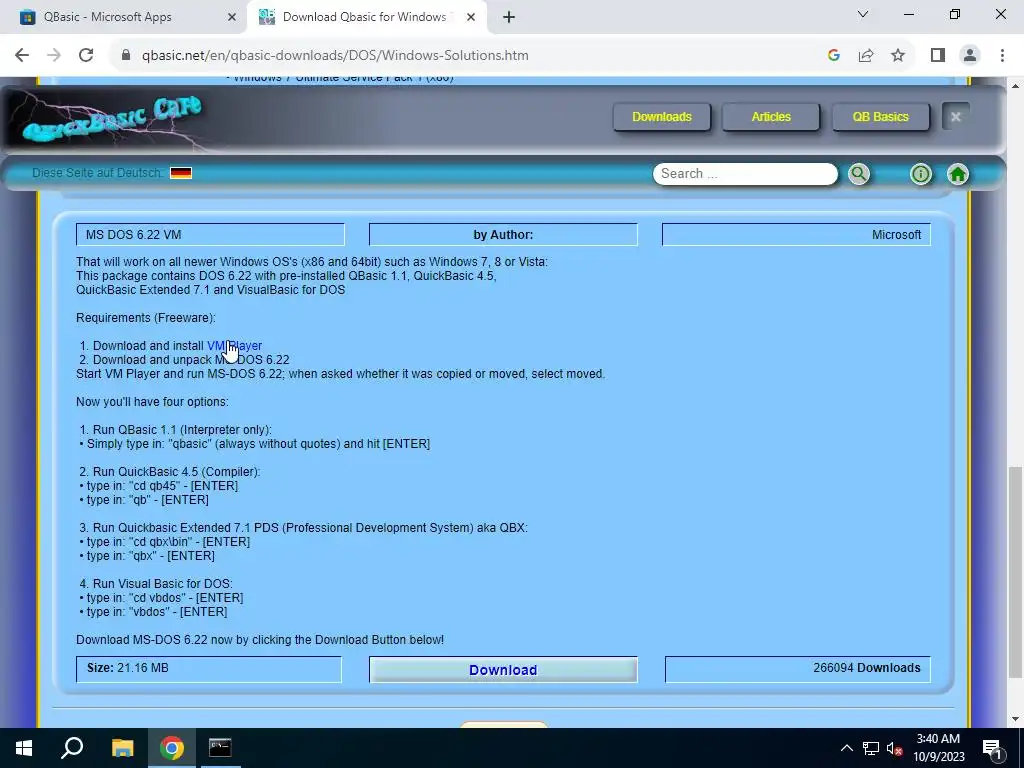
Task: Follow the VM Player link
Action: [234, 345]
